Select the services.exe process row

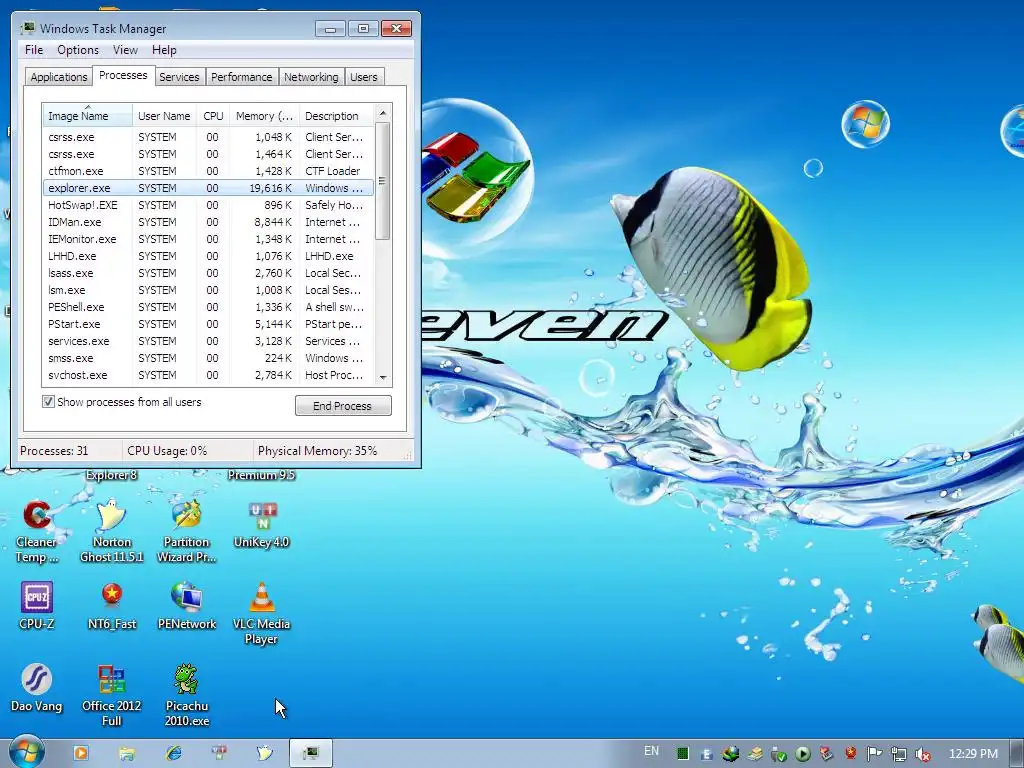click(x=208, y=341)
